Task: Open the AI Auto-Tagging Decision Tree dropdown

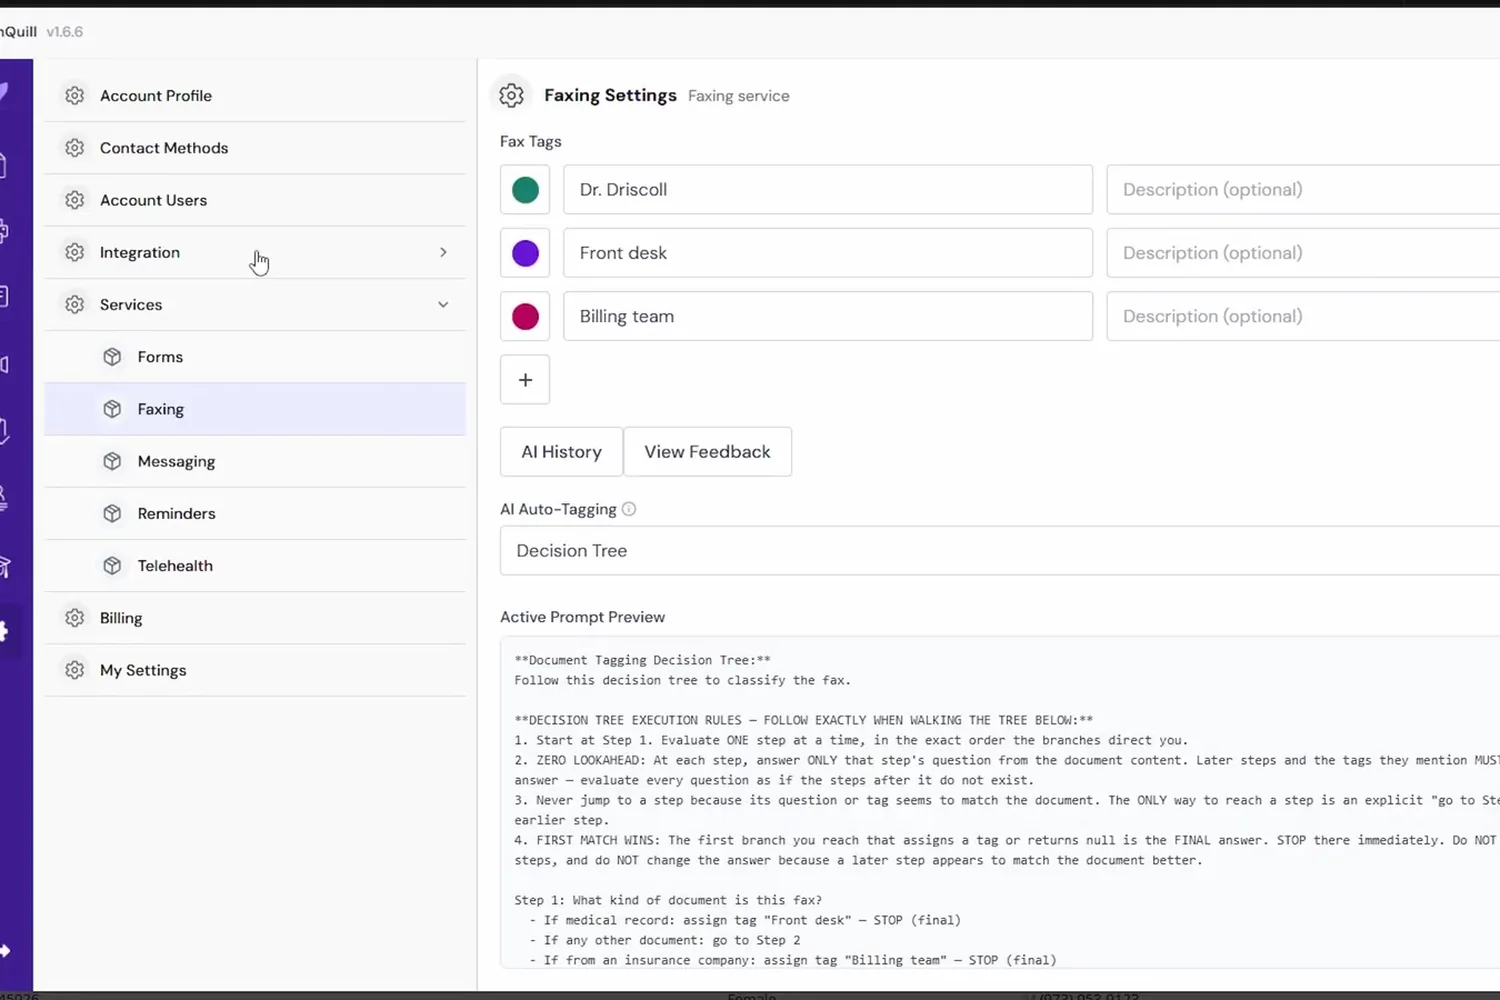Action: (1000, 551)
